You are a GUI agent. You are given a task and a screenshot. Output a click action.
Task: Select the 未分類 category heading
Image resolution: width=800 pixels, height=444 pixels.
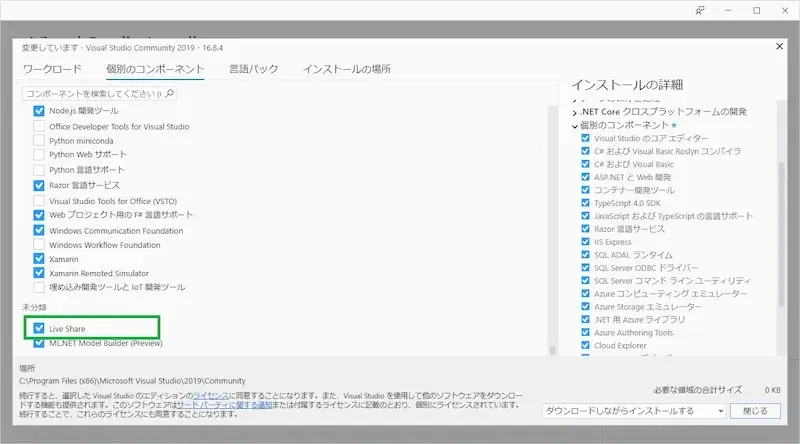(34, 307)
